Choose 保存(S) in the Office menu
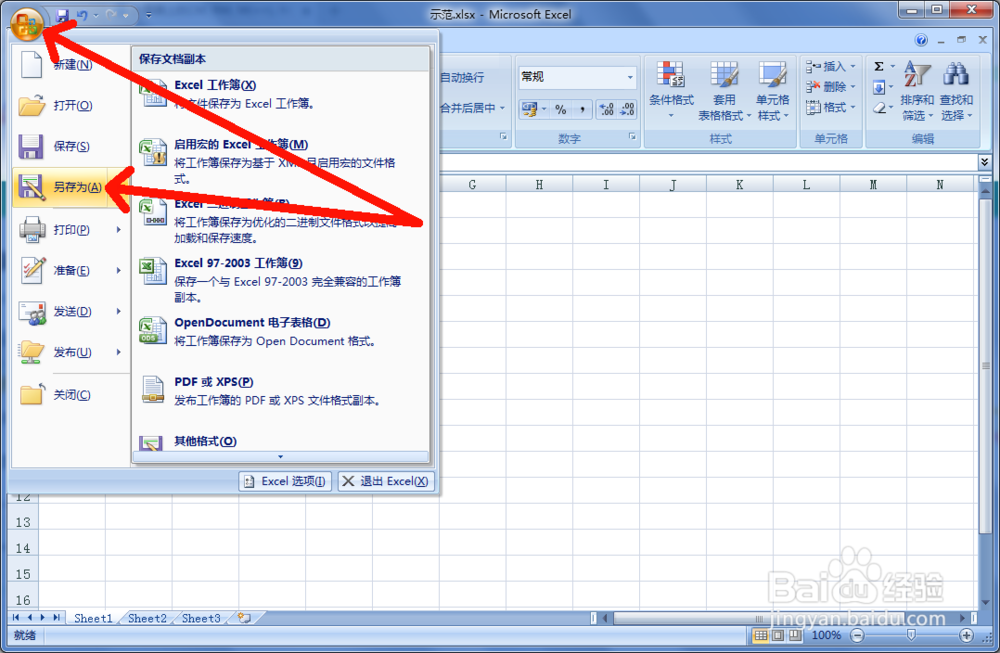The height and width of the screenshot is (653, 1000). [70, 146]
